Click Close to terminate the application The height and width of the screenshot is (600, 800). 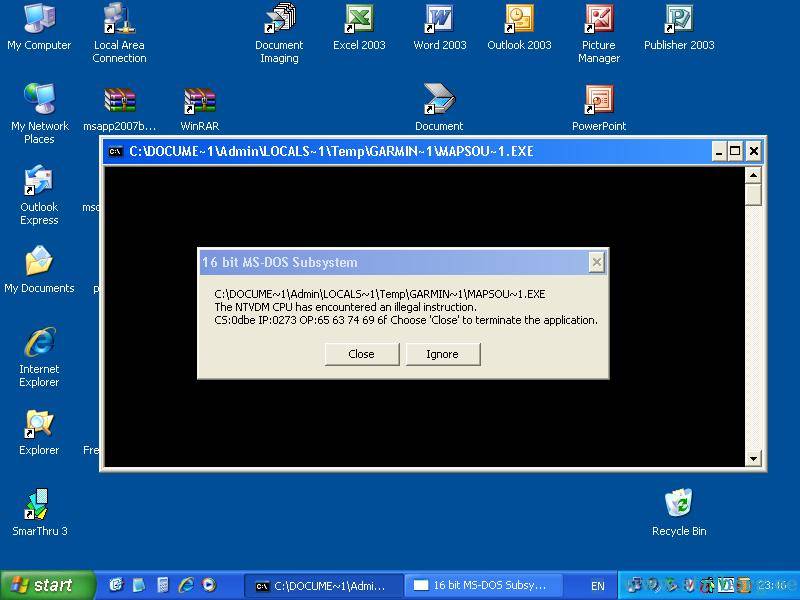[x=362, y=354]
